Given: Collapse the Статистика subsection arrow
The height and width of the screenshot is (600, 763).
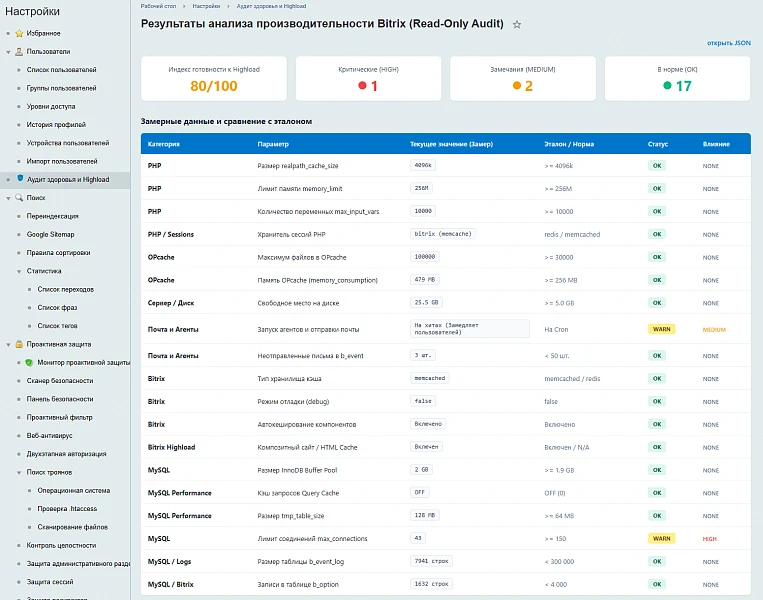Looking at the screenshot, I should [19, 271].
